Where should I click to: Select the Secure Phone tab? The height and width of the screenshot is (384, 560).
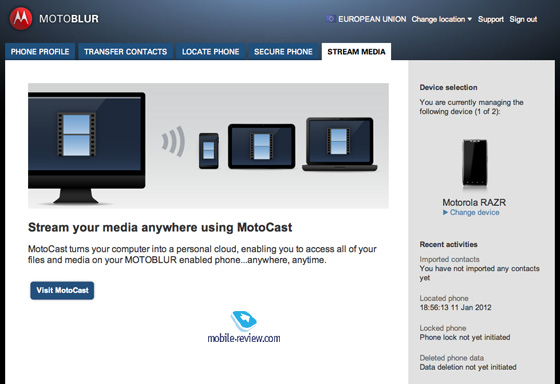tap(283, 52)
